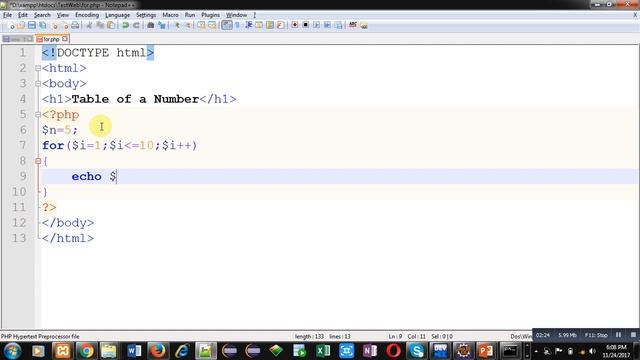Viewport: 640px width, 360px height.
Task: Click the Document Map toolbar icon
Action: (270, 25)
